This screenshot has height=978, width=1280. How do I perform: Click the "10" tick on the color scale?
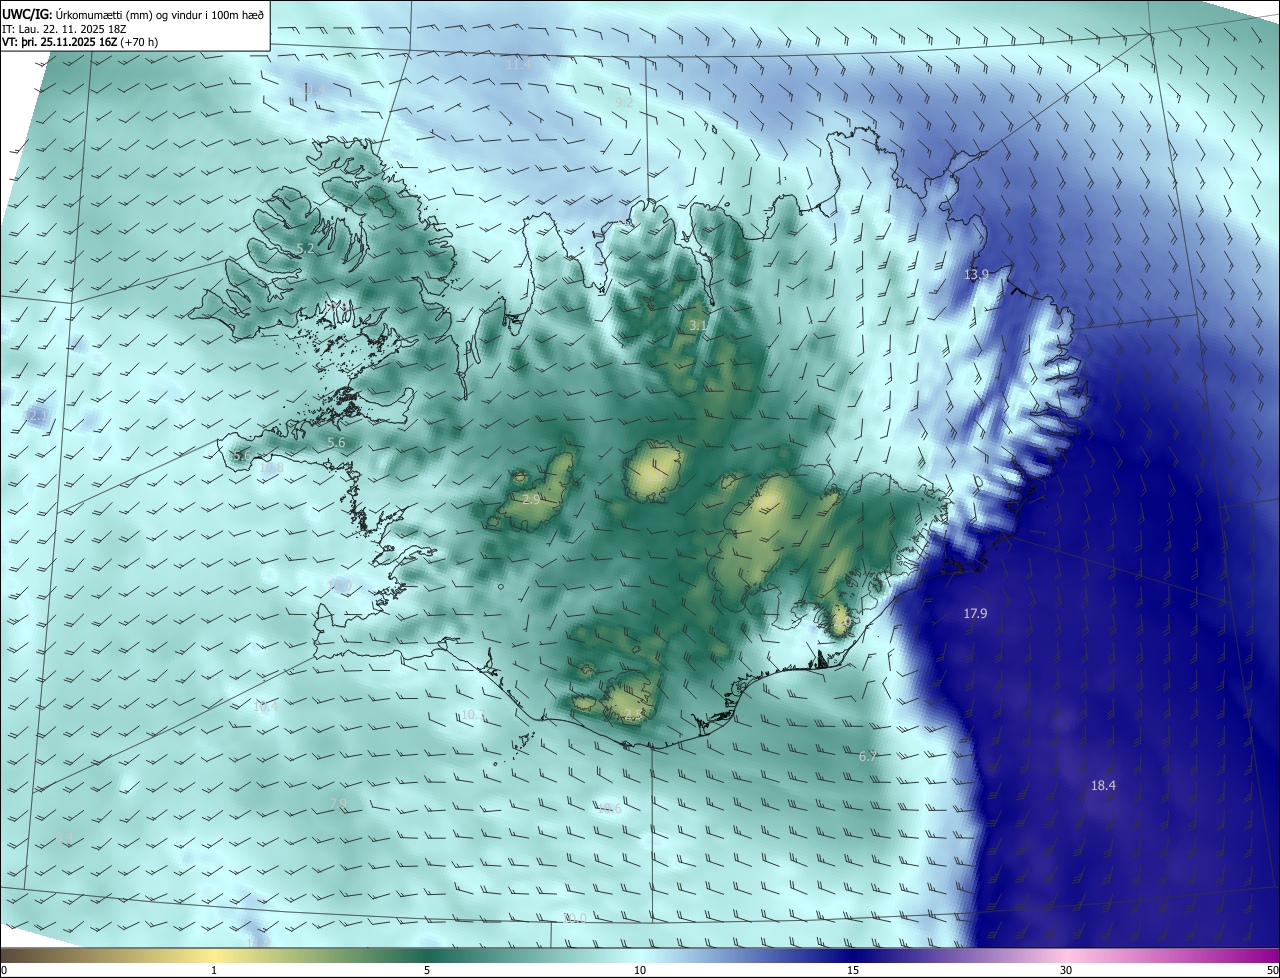pyautogui.click(x=640, y=970)
